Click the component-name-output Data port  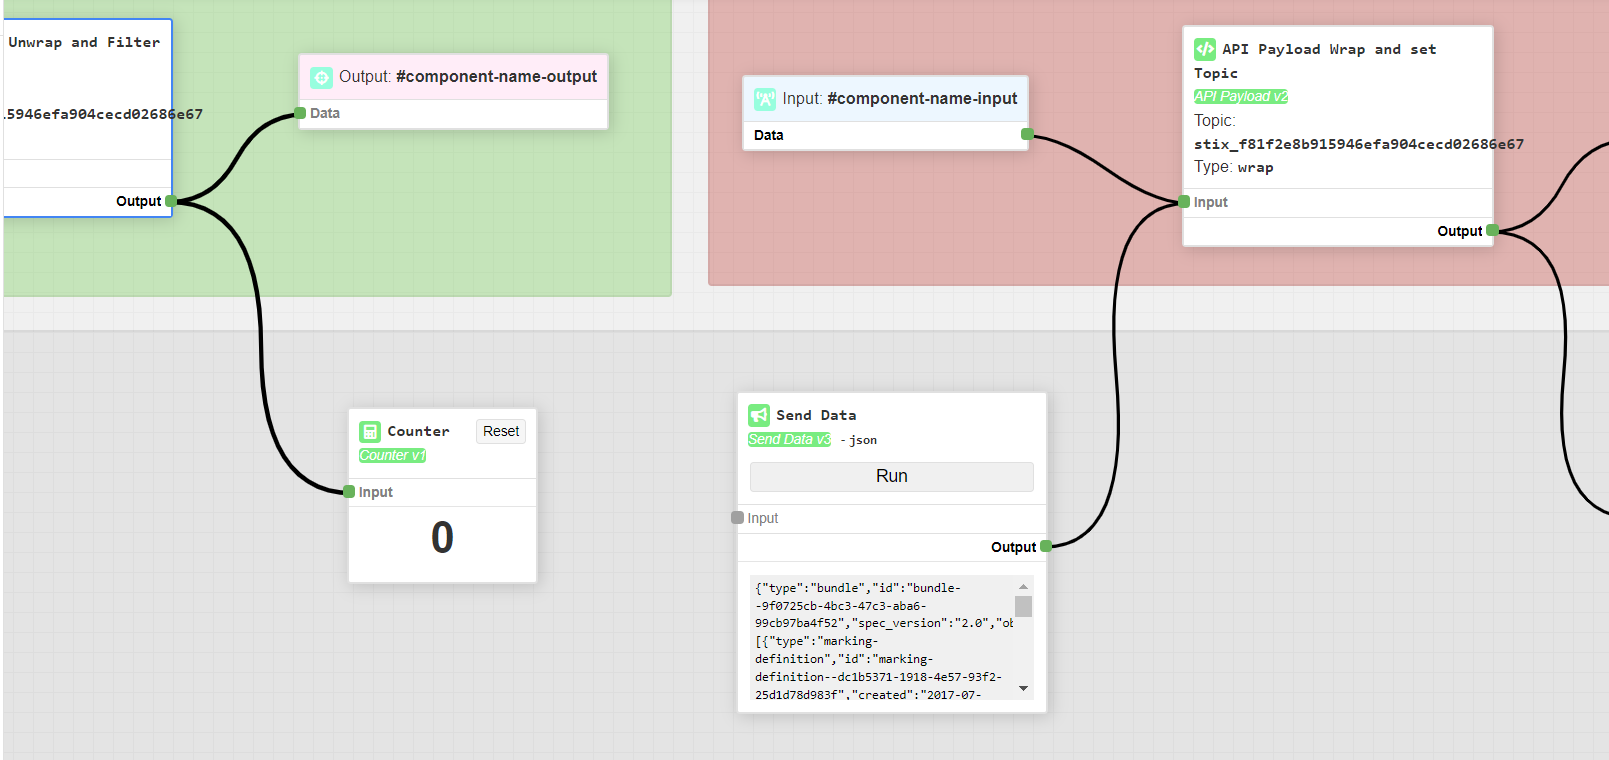pyautogui.click(x=300, y=113)
